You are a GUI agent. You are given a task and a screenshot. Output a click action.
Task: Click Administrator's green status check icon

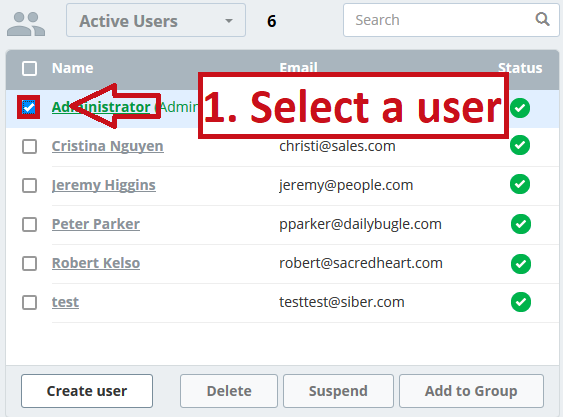click(x=520, y=108)
